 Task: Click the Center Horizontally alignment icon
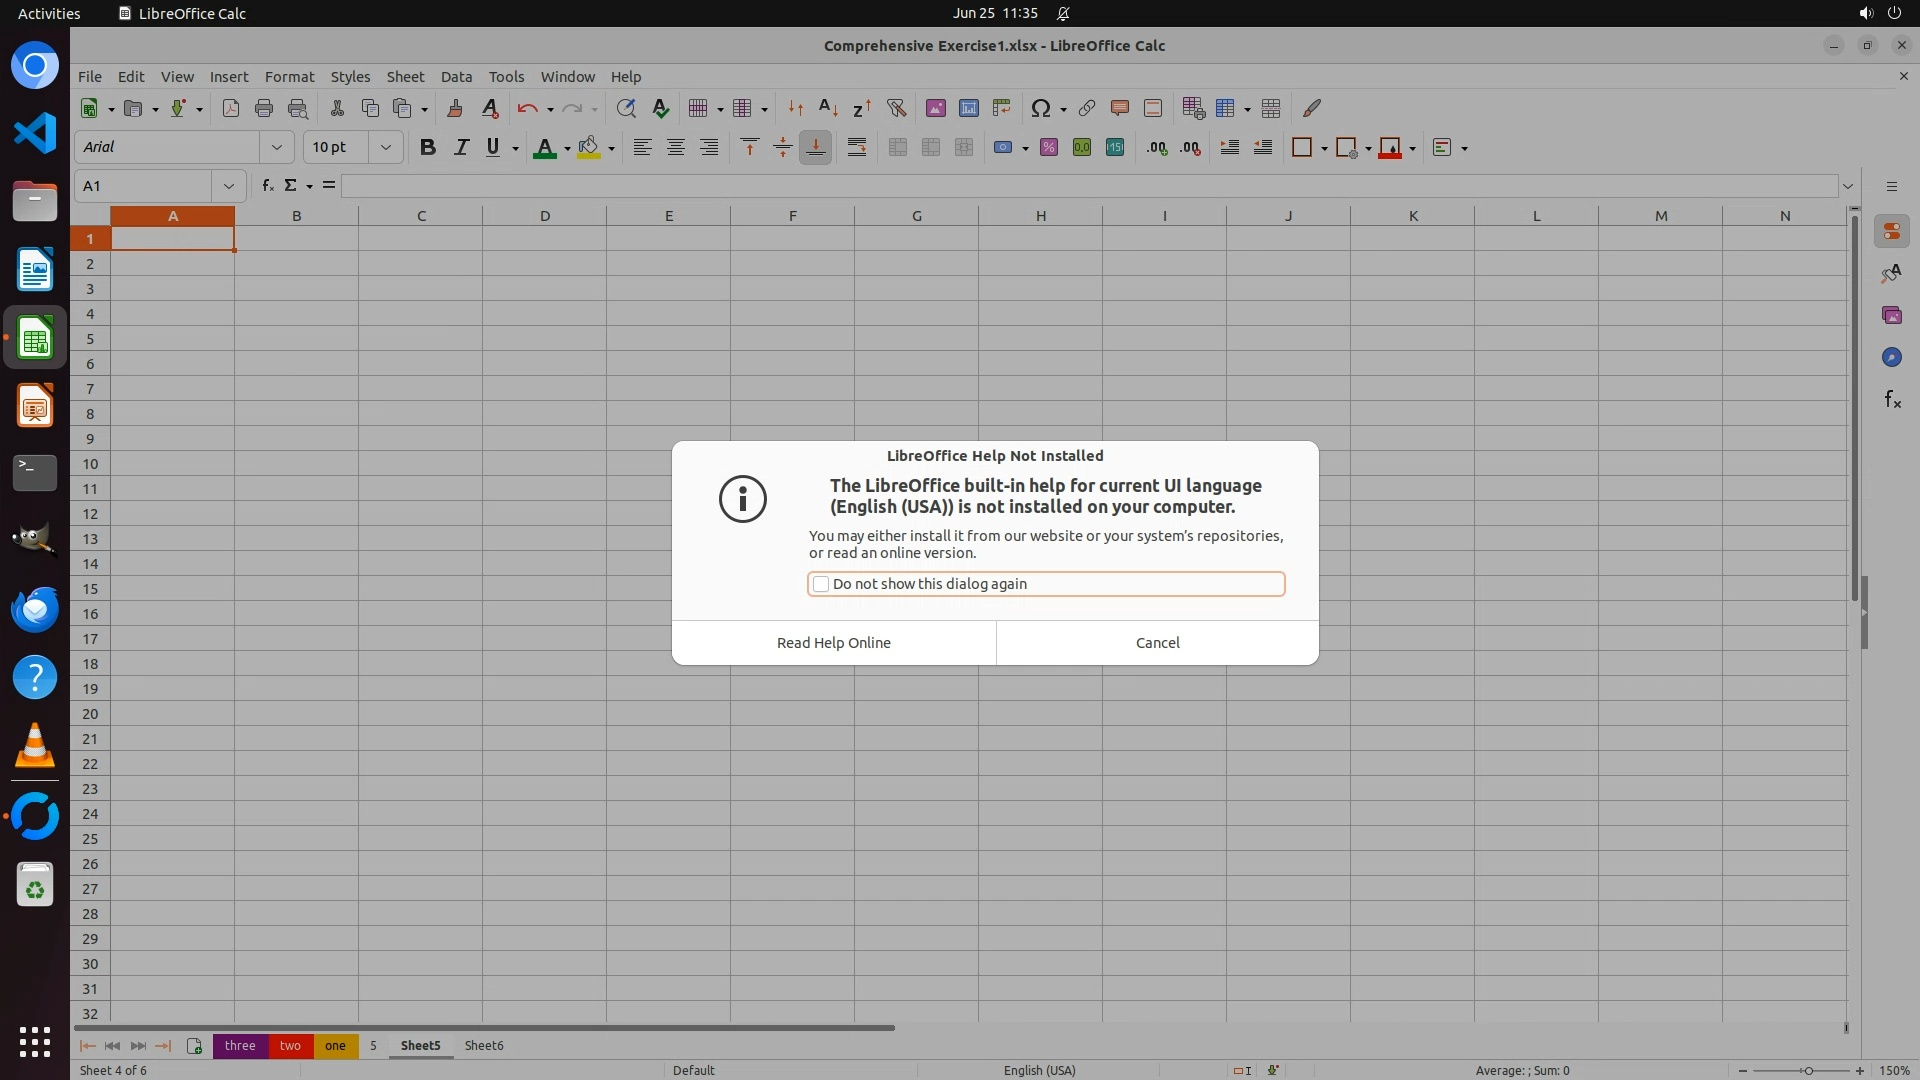coord(676,147)
